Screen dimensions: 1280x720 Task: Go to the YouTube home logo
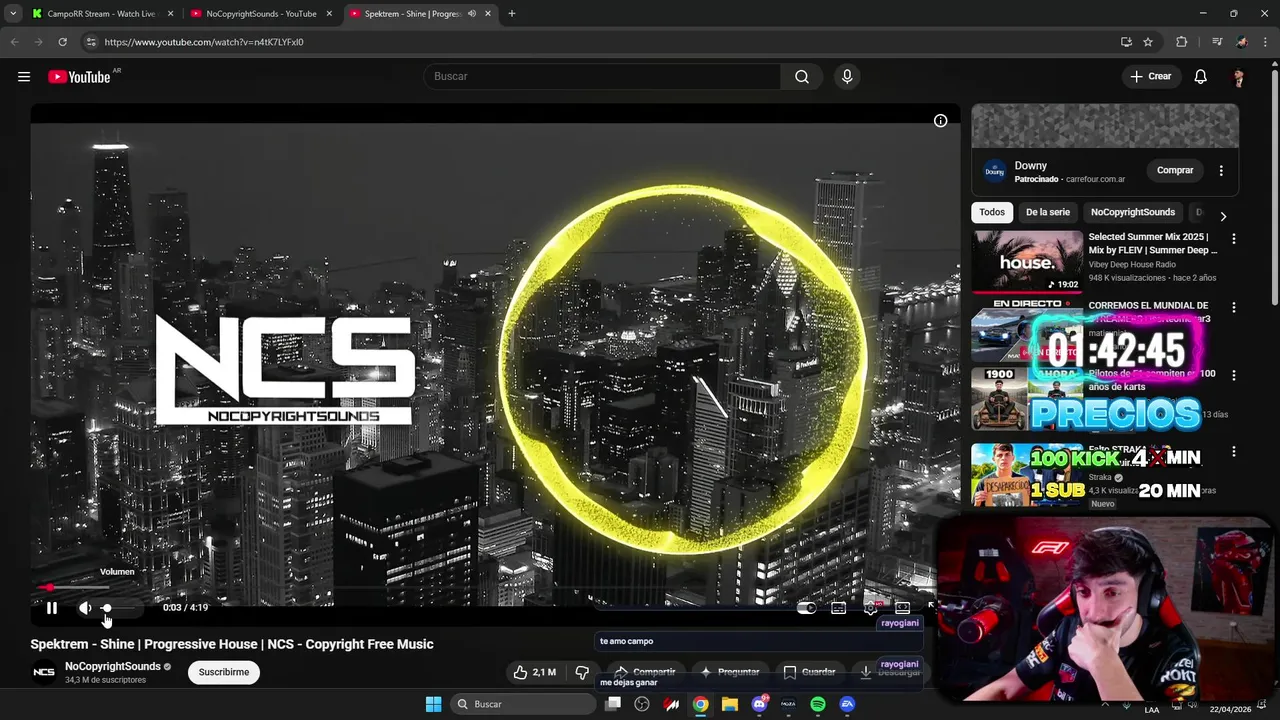(x=79, y=77)
